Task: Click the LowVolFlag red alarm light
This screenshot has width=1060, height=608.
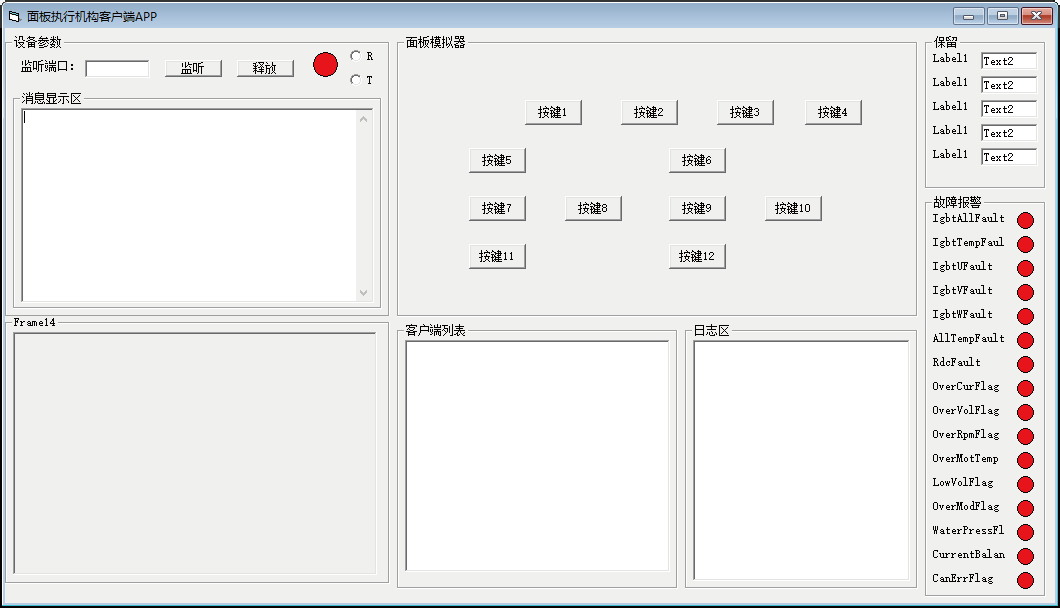Action: (1025, 484)
